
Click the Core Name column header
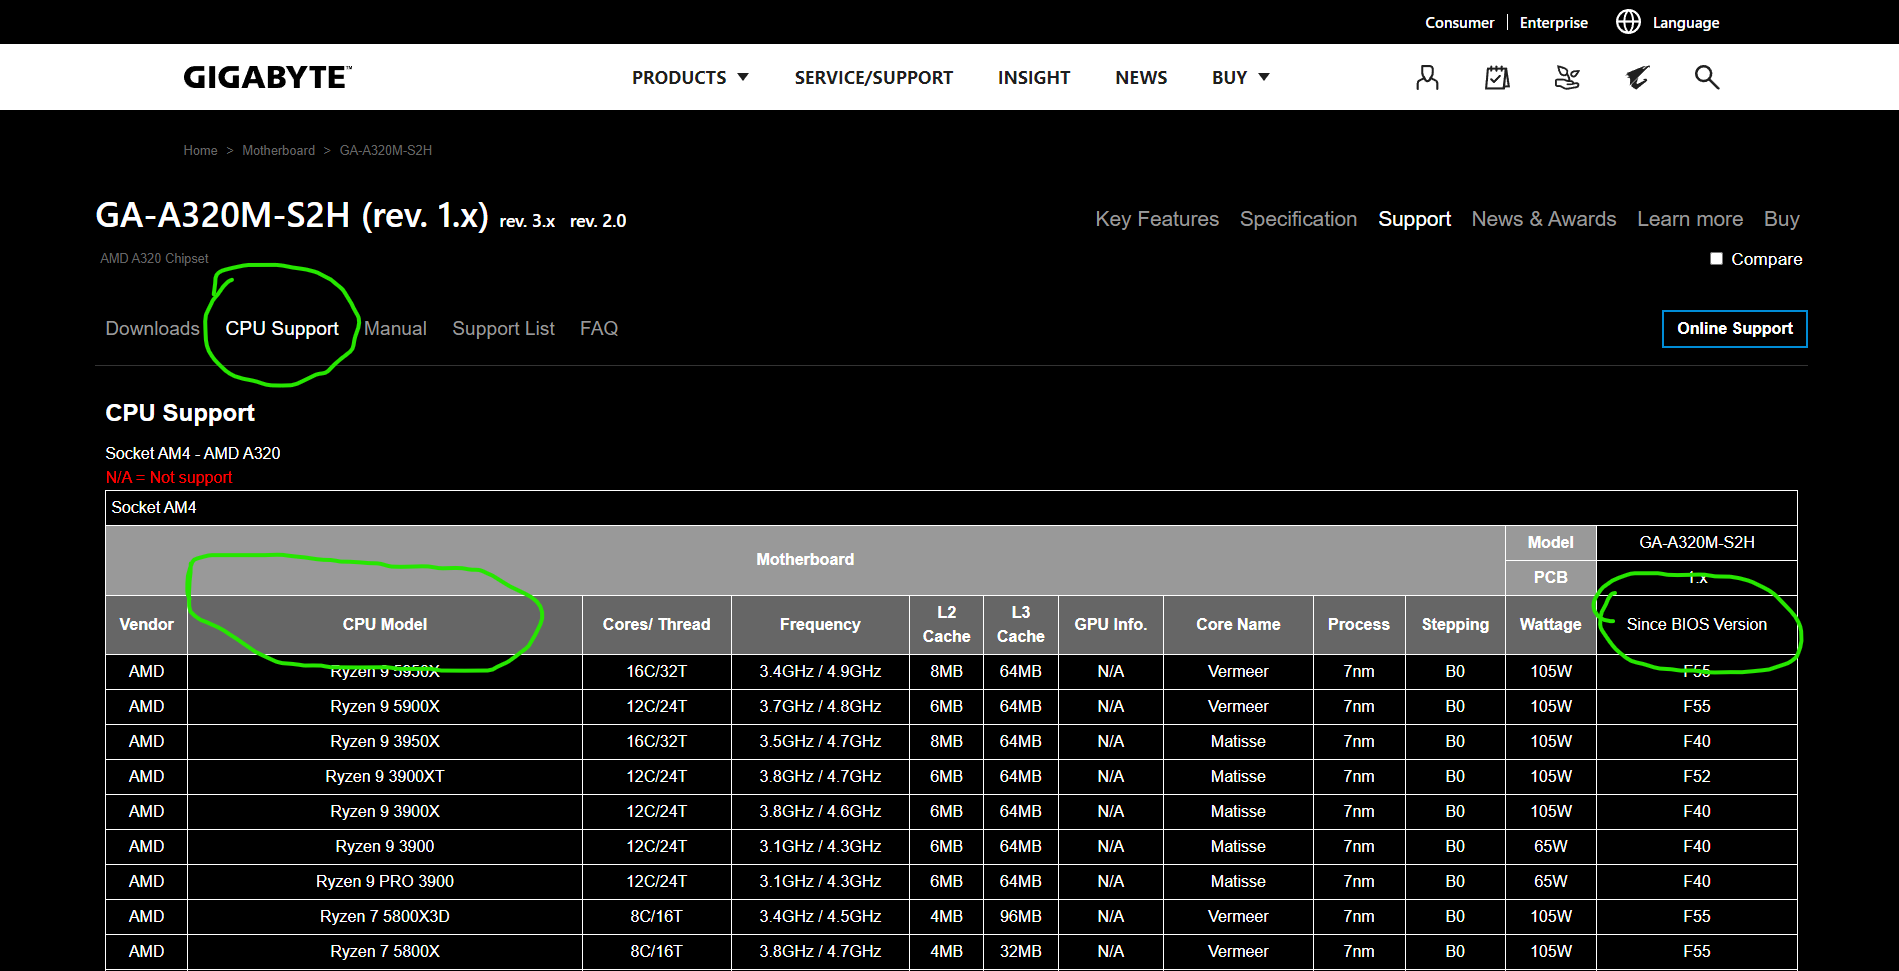[1238, 625]
